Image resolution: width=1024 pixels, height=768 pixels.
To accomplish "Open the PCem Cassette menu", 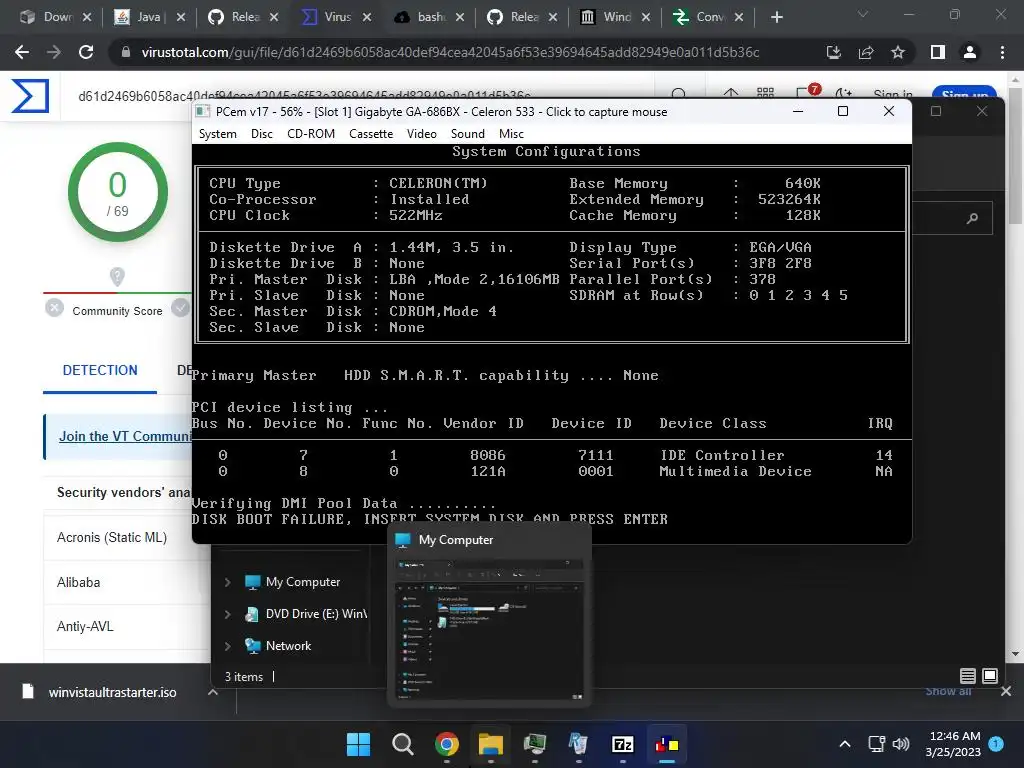I will point(371,134).
